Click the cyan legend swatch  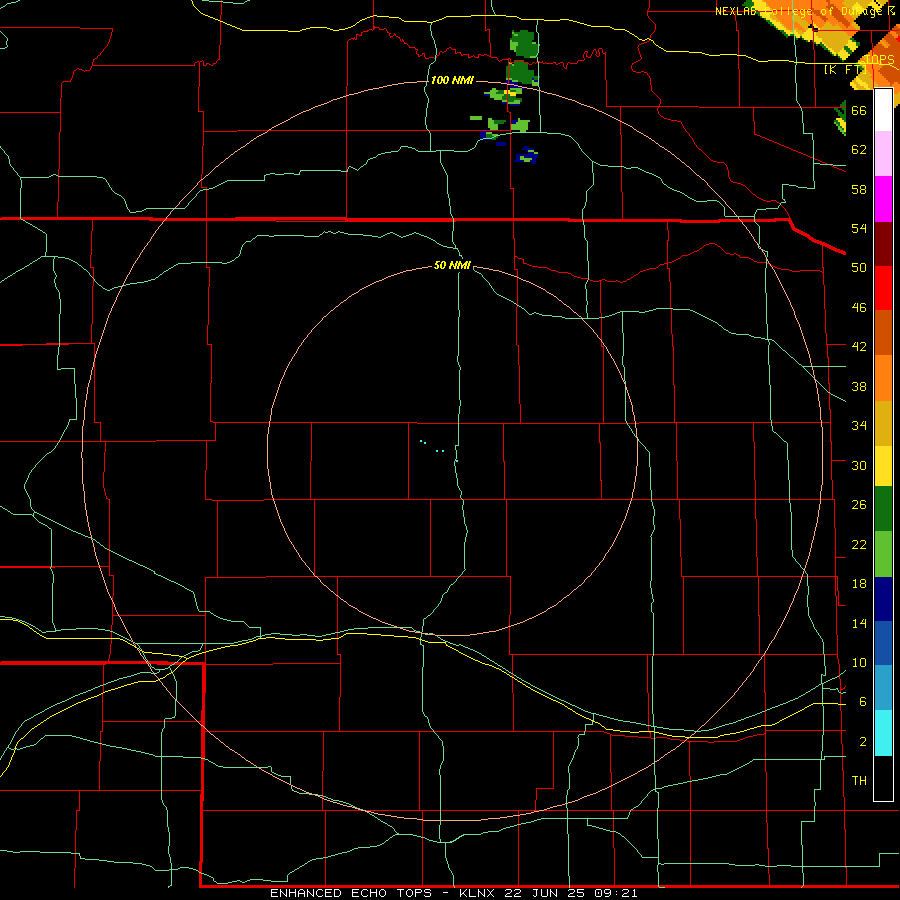883,733
